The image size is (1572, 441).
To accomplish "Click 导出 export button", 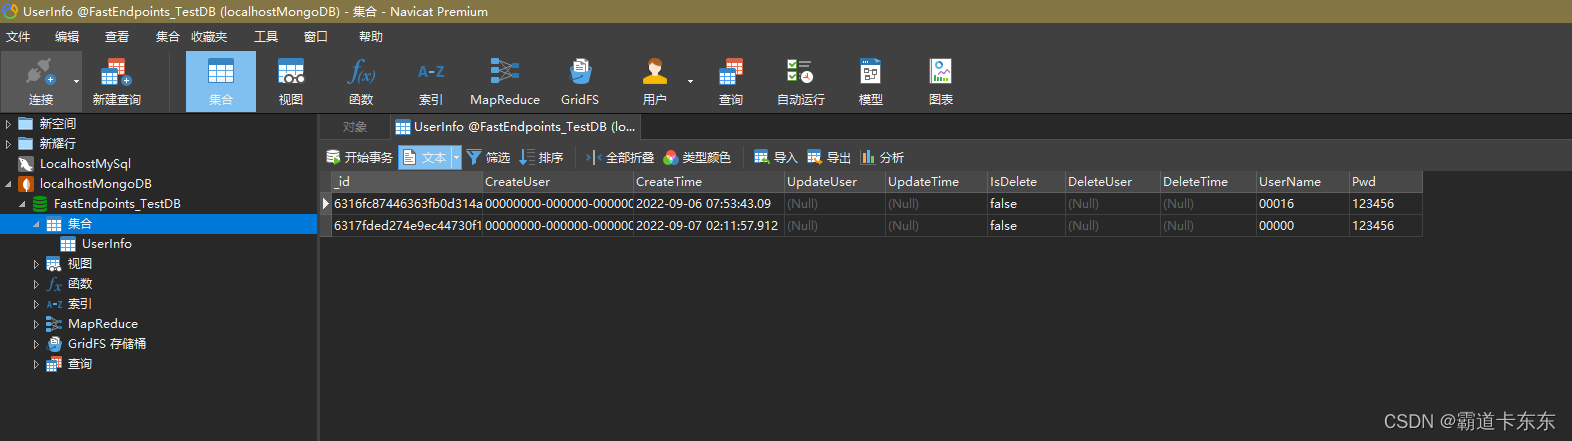I will (829, 157).
